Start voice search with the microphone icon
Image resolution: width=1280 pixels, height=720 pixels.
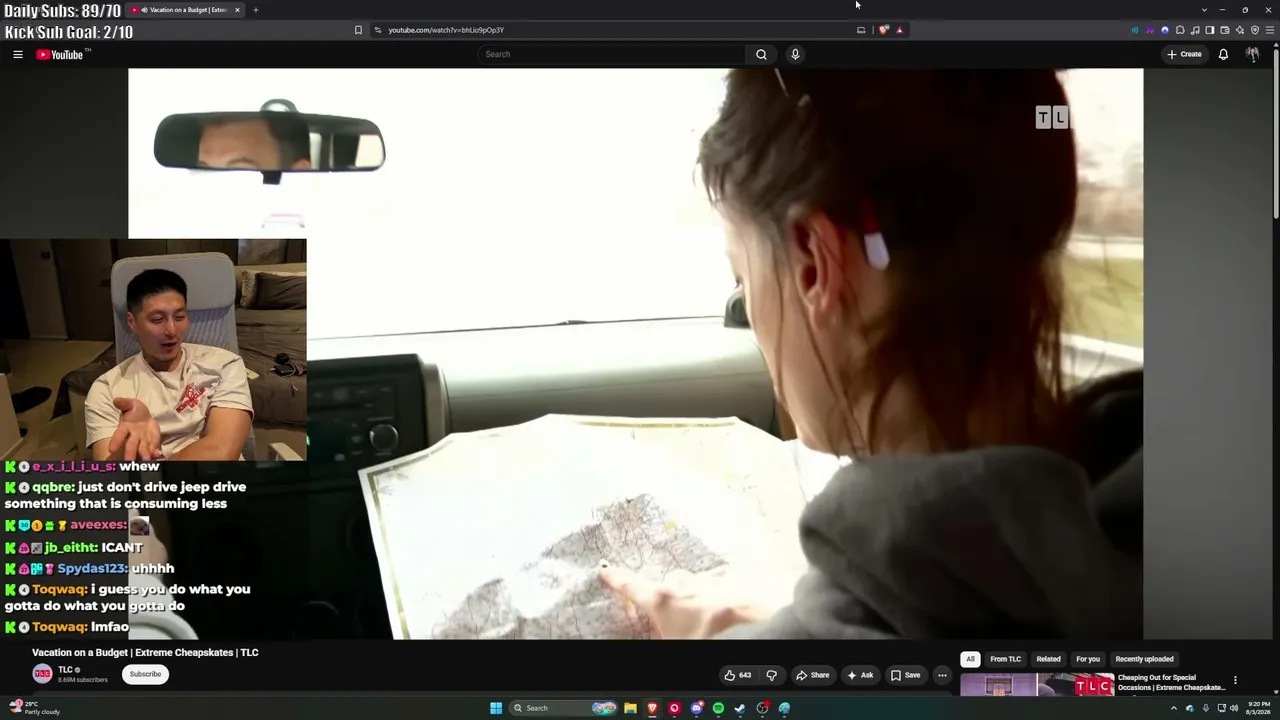[795, 54]
